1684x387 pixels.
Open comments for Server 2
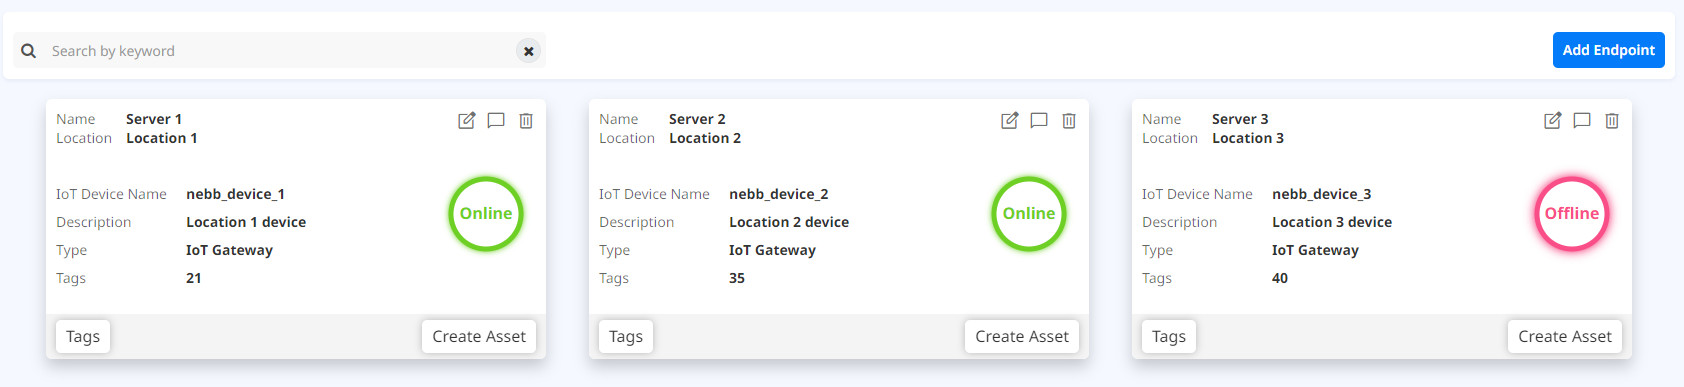(1039, 120)
